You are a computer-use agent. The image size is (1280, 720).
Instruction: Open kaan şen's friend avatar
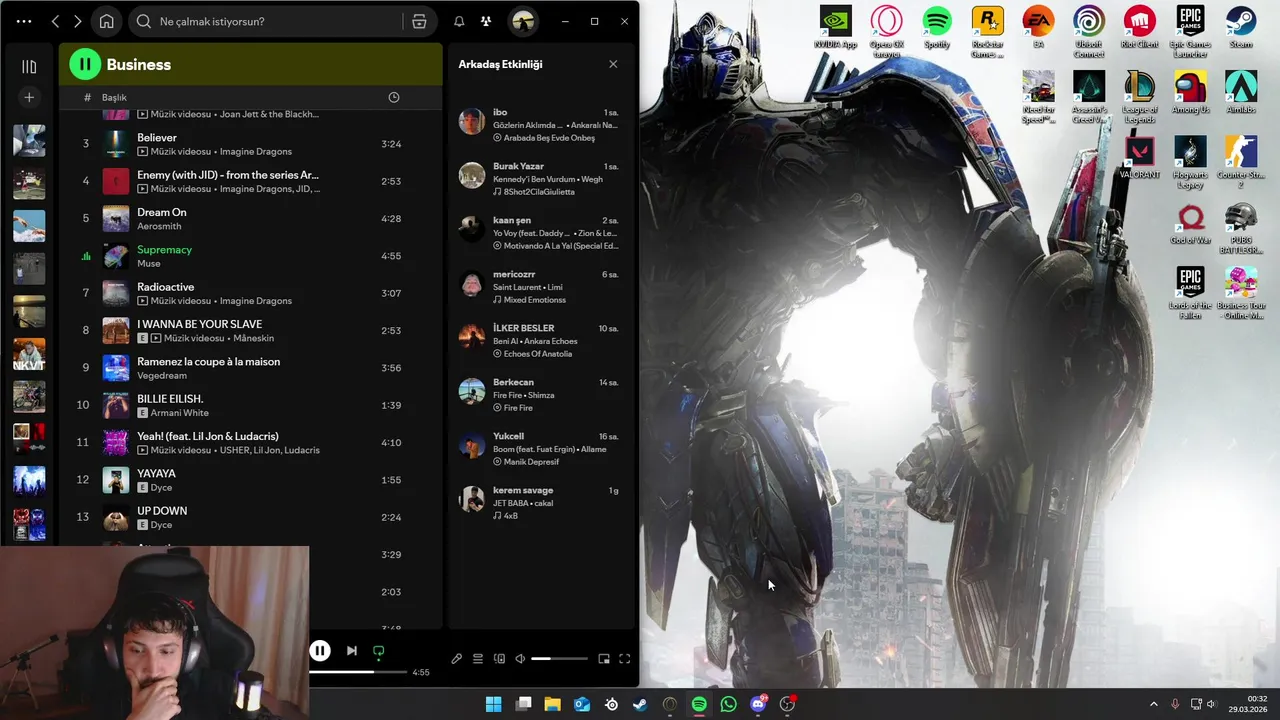click(472, 229)
